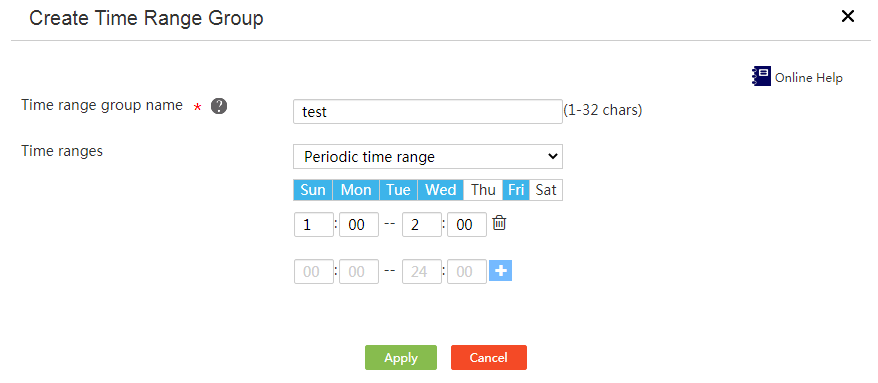Toggle Mon day off
Screen dimensions: 878x383
356,190
